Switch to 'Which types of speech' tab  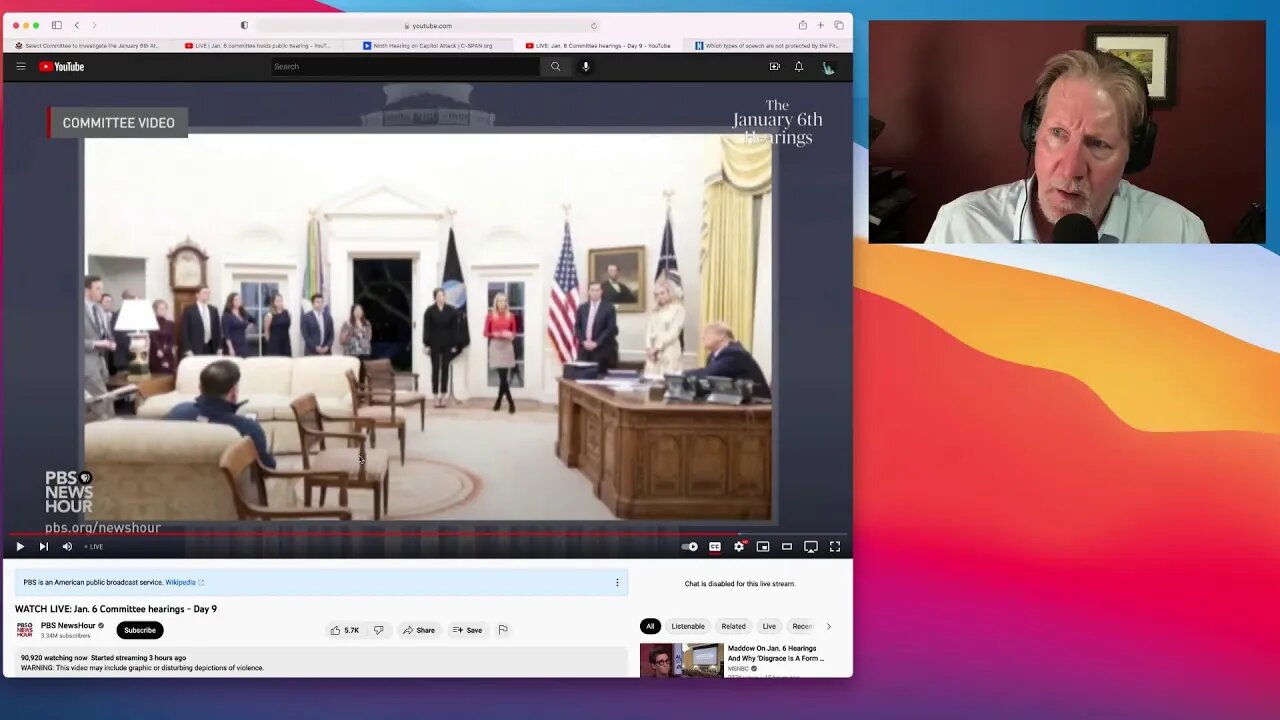(767, 46)
